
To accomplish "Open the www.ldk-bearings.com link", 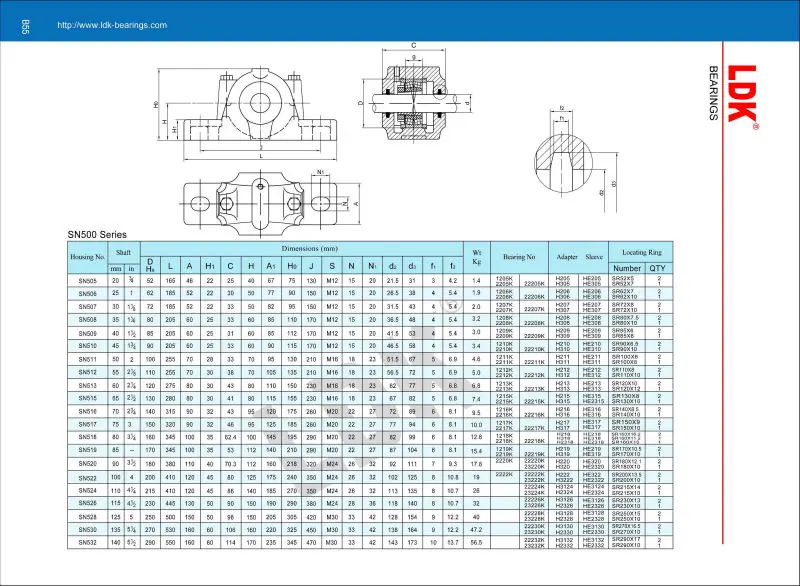I will [x=112, y=25].
